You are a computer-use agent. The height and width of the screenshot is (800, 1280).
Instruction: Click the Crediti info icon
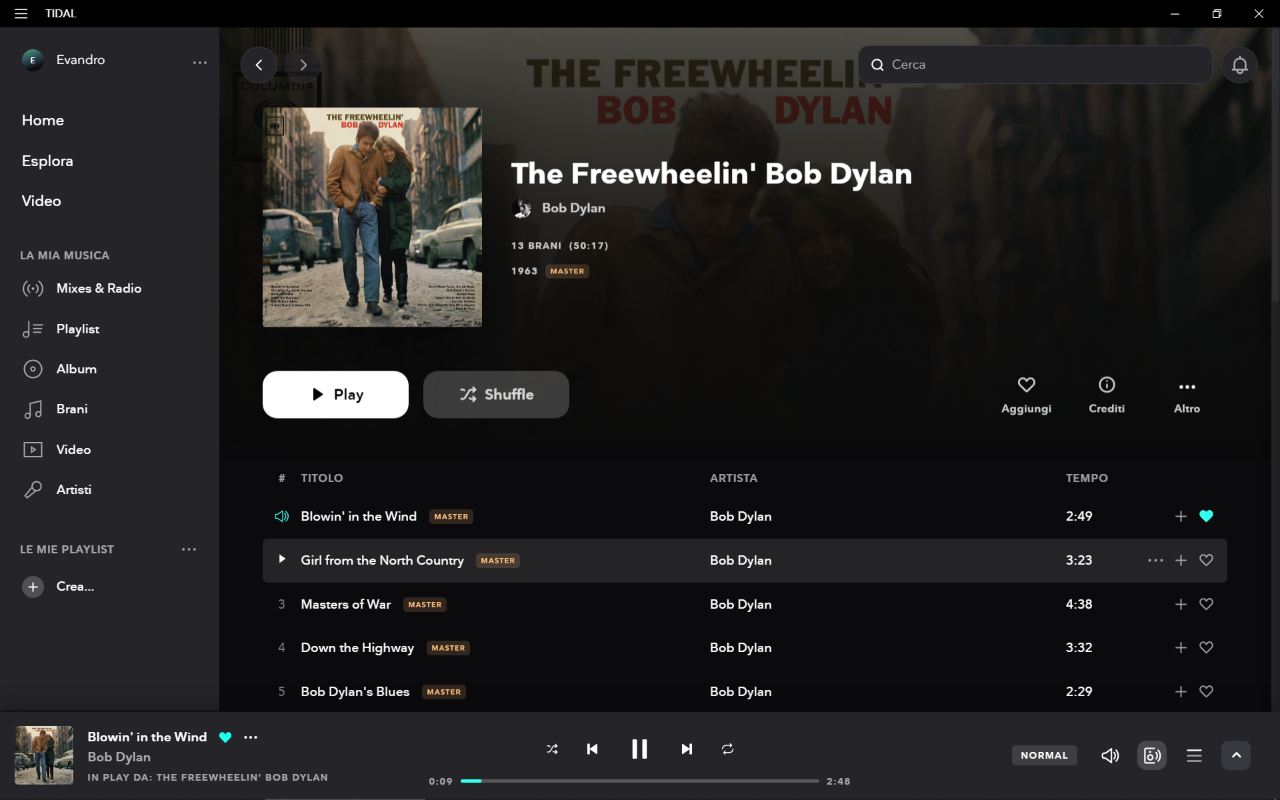coord(1107,385)
